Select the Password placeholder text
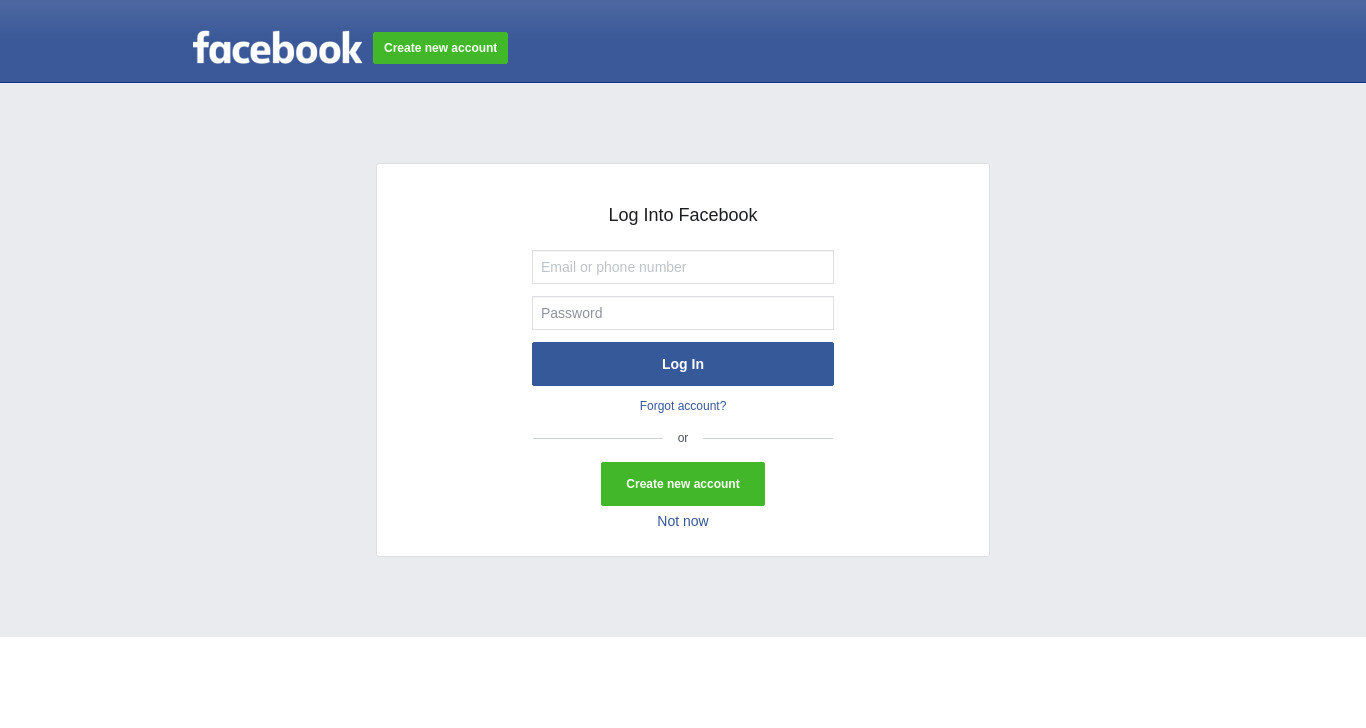This screenshot has width=1366, height=728. tap(572, 313)
